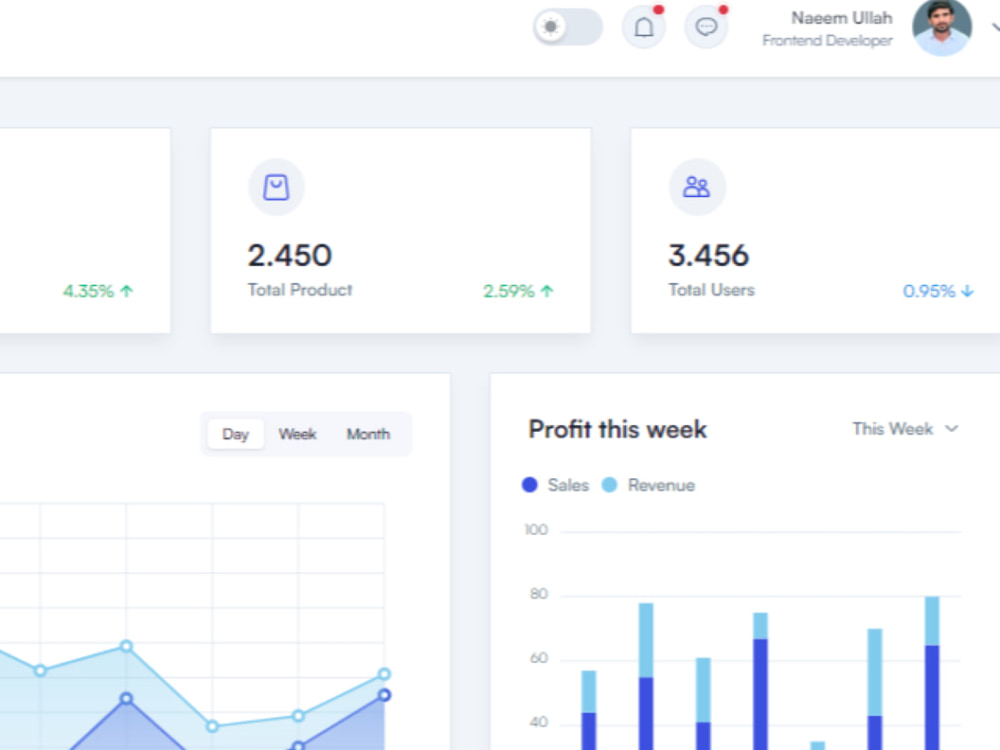The width and height of the screenshot is (1000, 750).
Task: Switch to the Month tab
Action: pyautogui.click(x=368, y=434)
